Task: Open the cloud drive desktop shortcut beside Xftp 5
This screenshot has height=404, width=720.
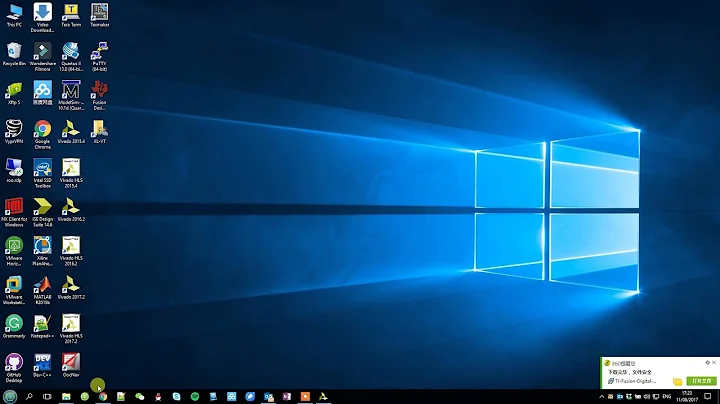Action: point(42,93)
